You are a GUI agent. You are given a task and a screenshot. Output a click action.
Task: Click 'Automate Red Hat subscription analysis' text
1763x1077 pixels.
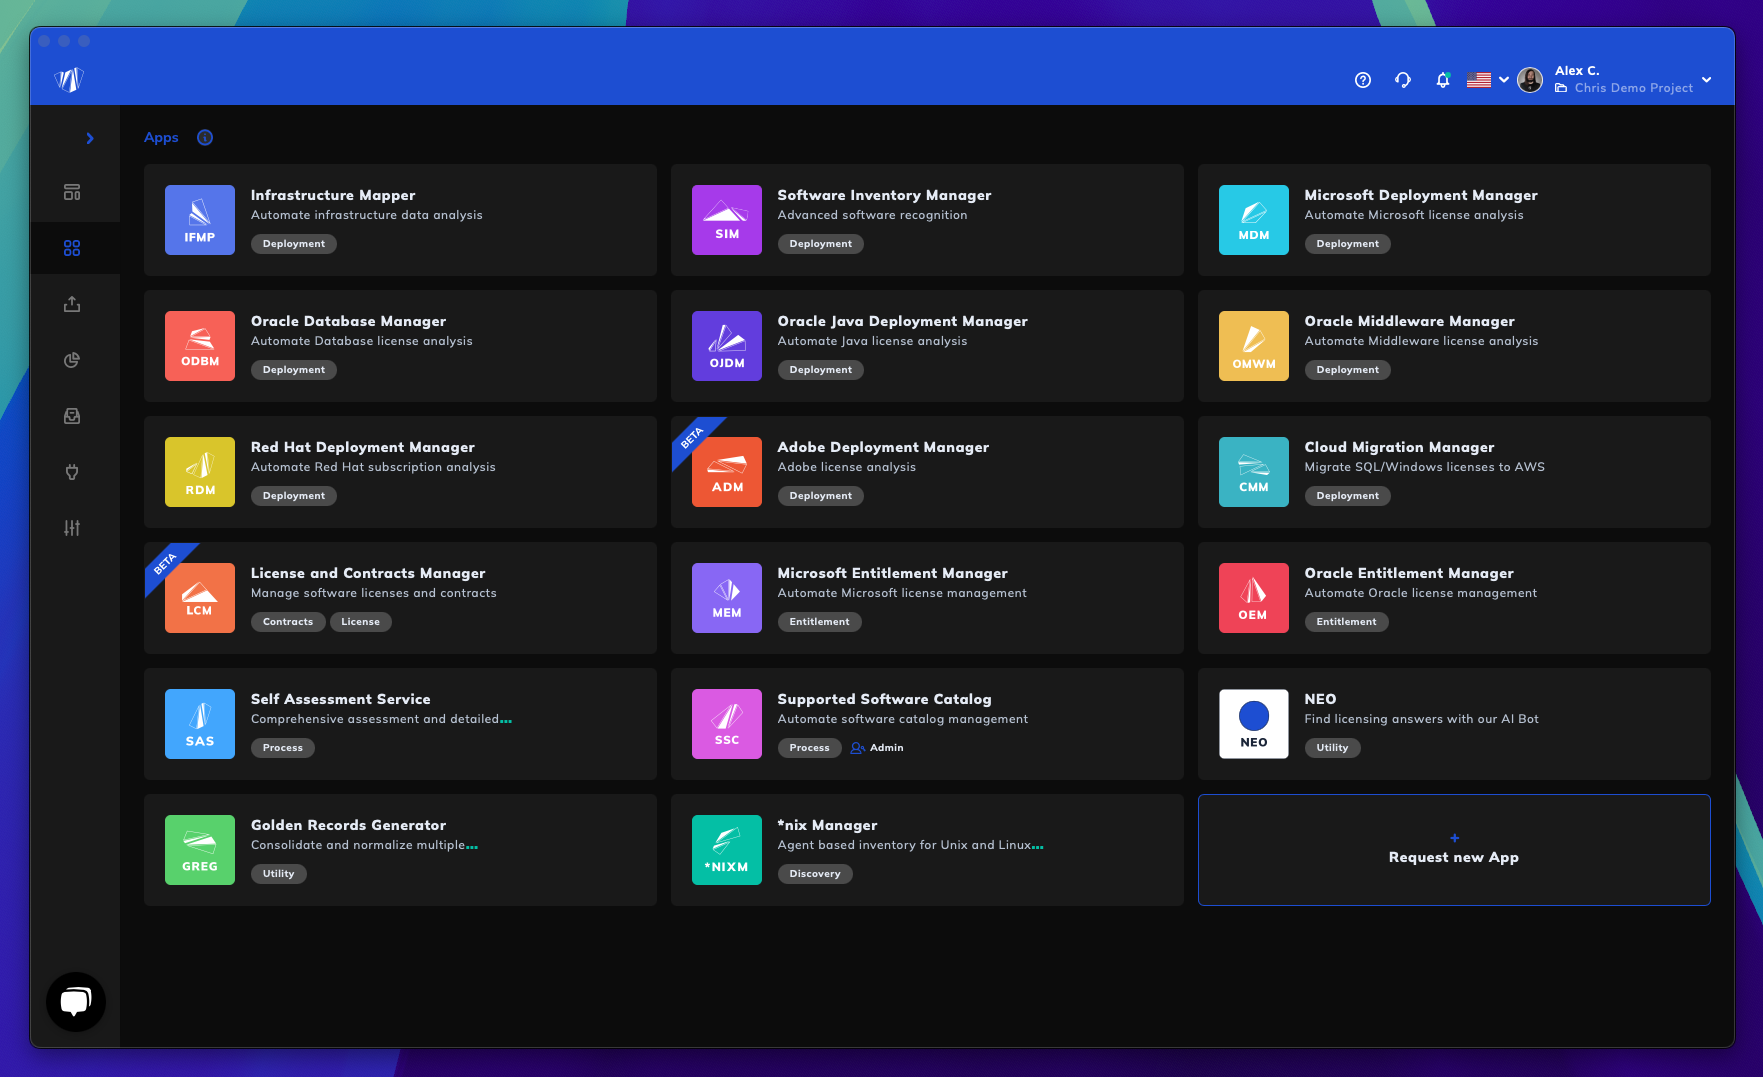point(373,467)
